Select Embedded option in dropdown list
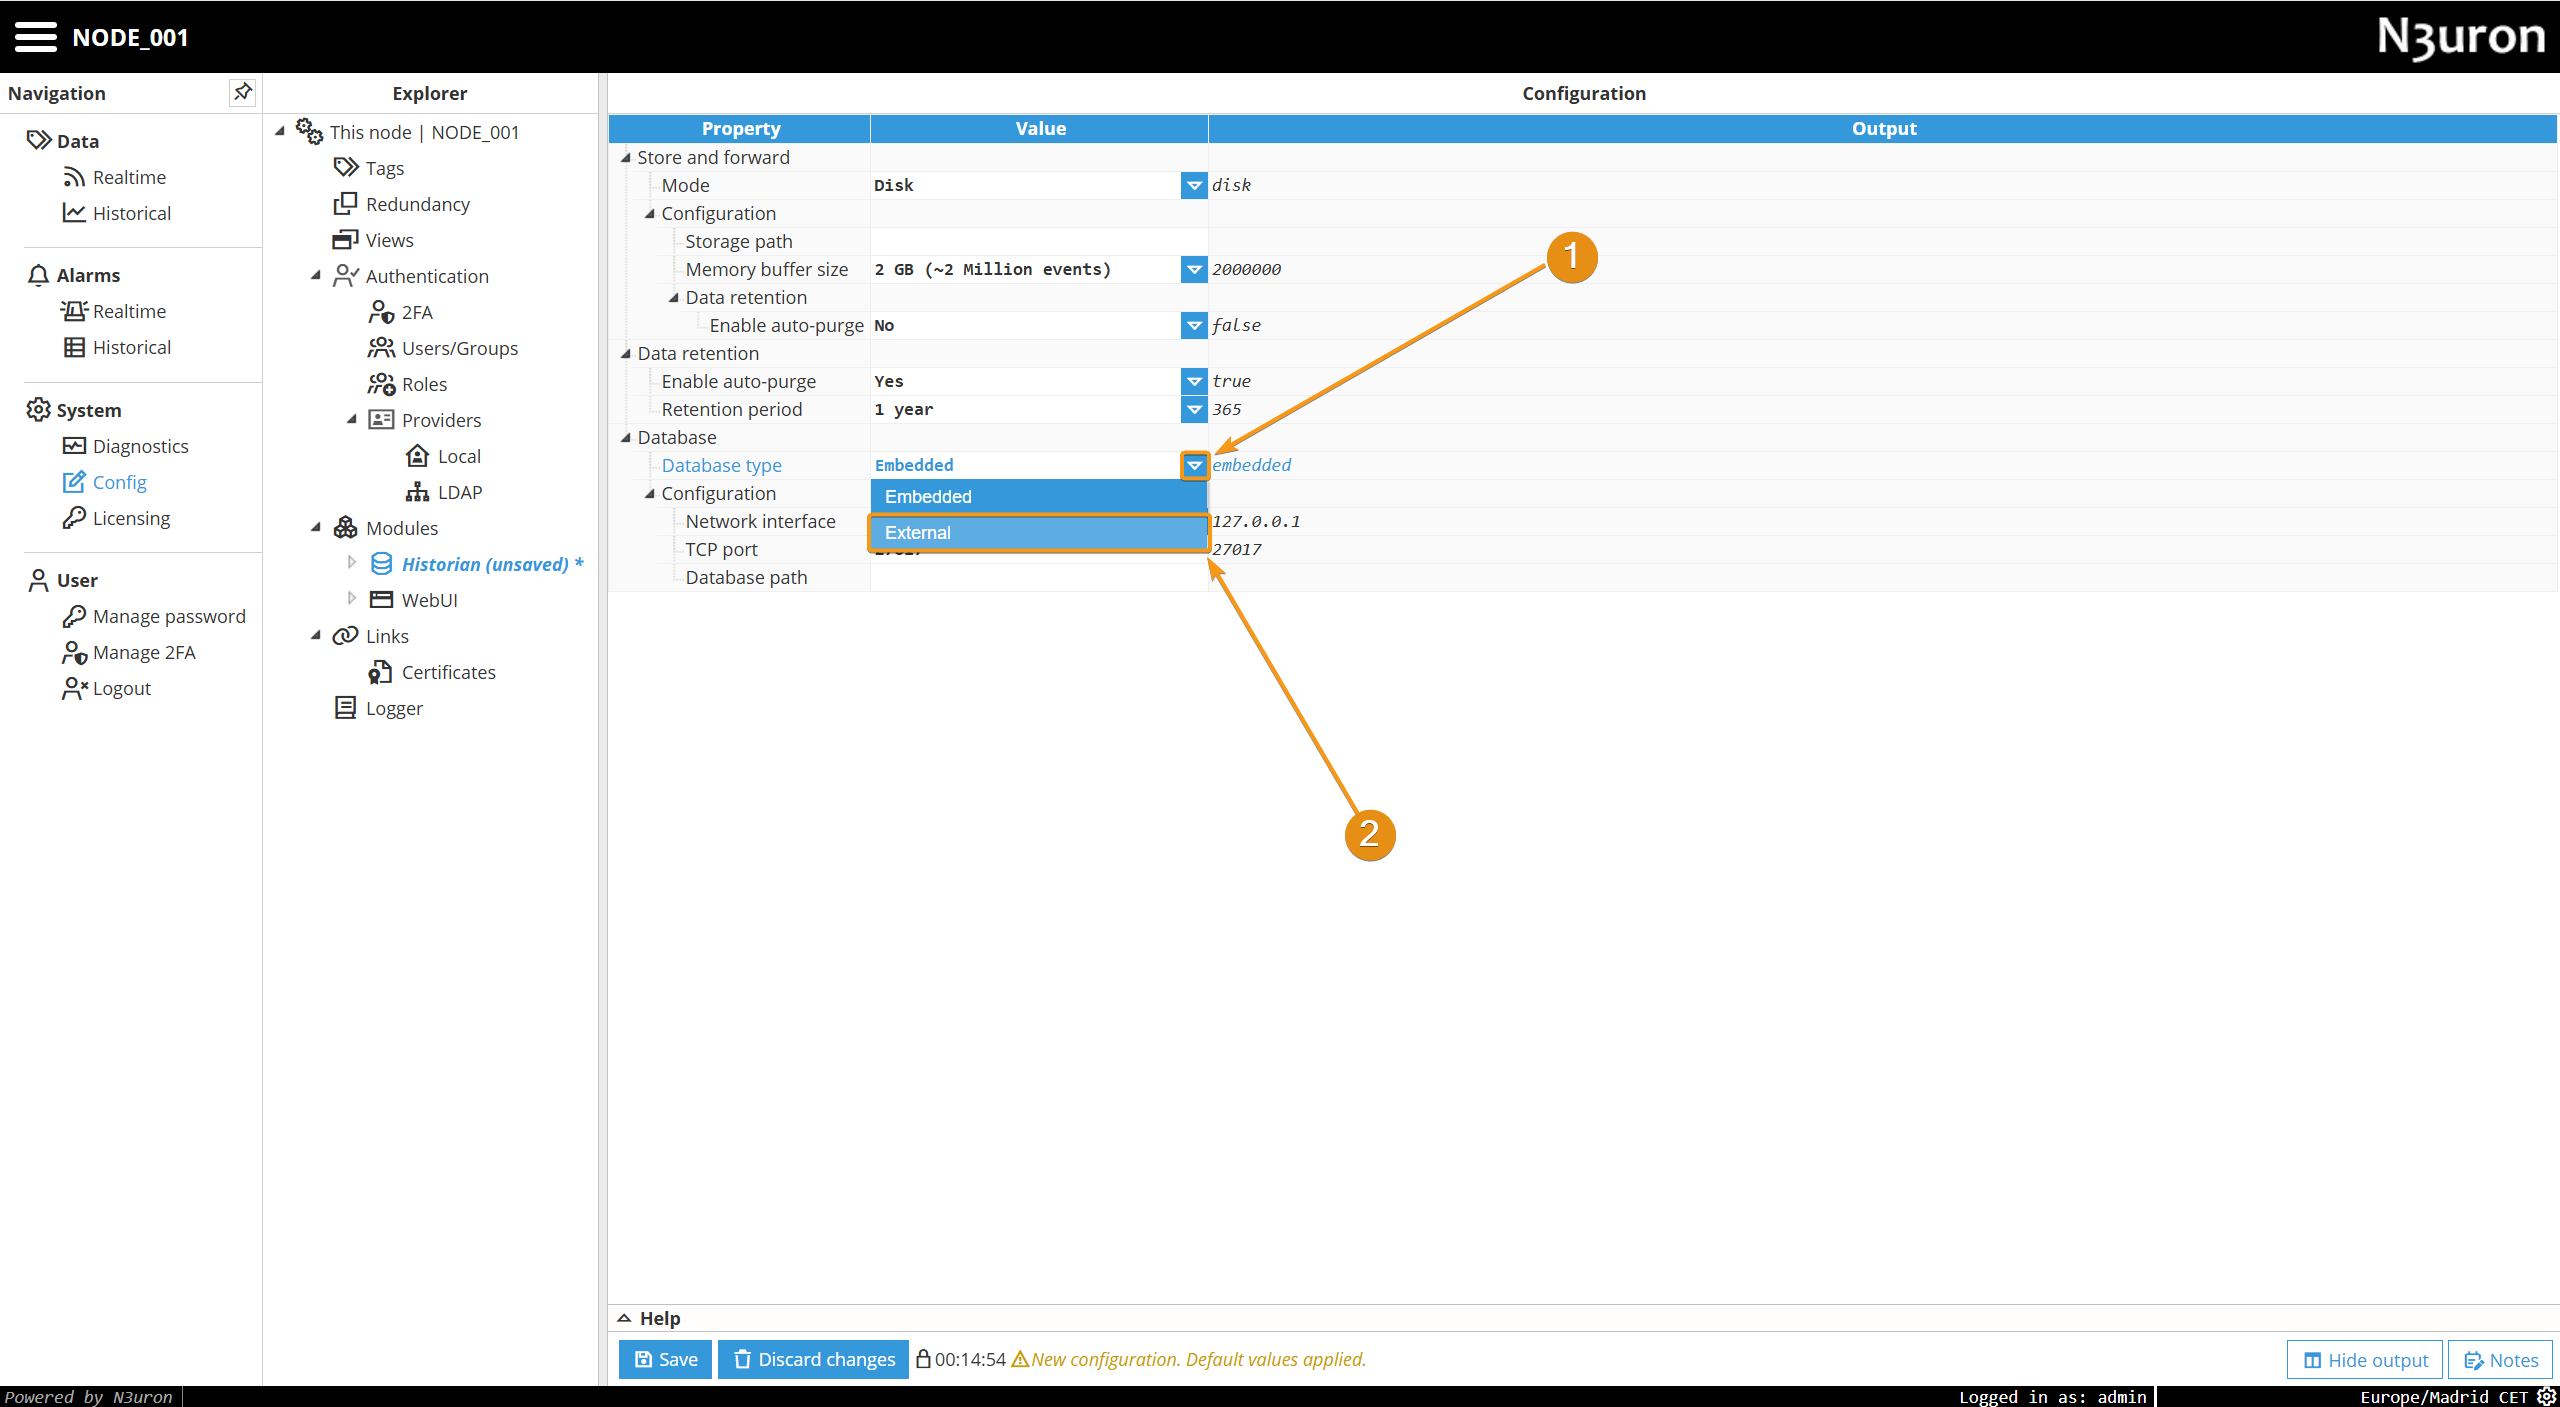This screenshot has height=1407, width=2560. point(1038,497)
